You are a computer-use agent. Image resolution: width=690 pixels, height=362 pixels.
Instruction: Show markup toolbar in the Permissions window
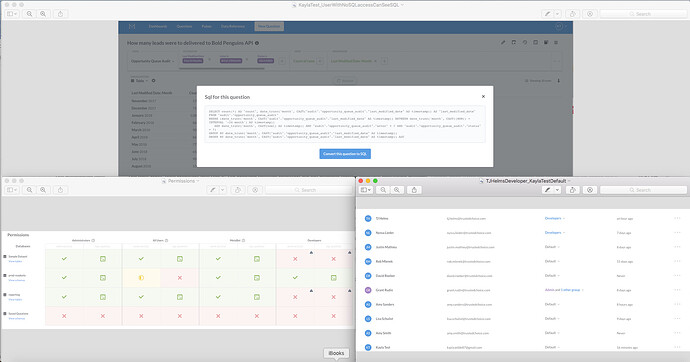(255, 190)
